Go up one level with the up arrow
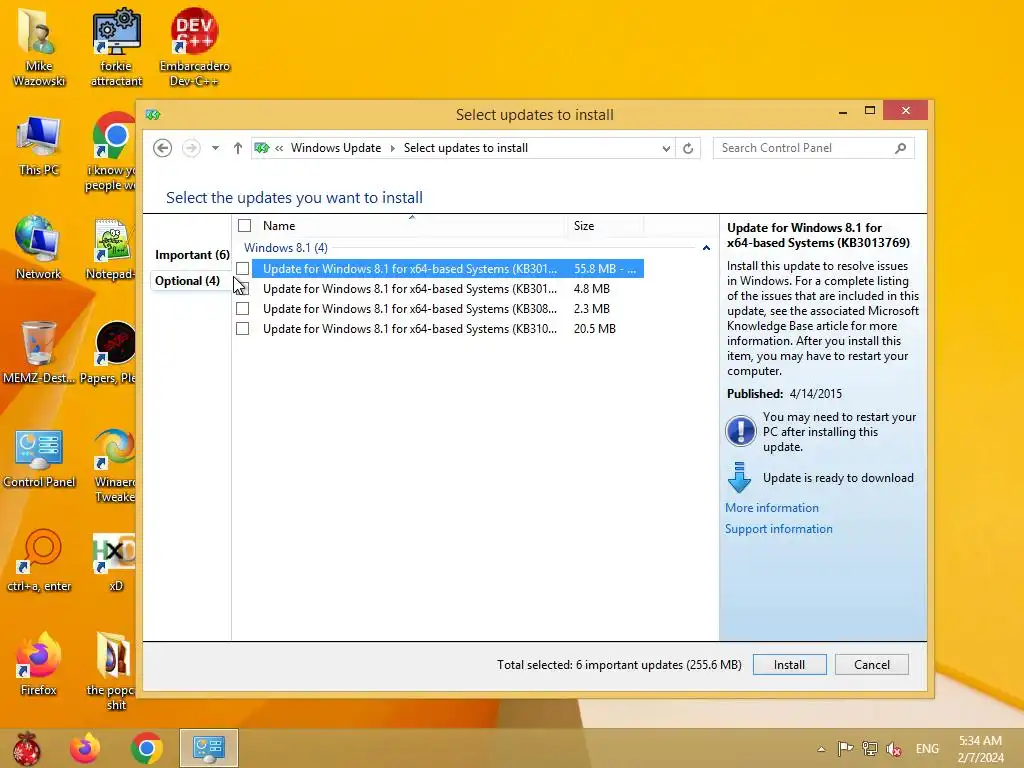The width and height of the screenshot is (1024, 768). click(x=238, y=148)
